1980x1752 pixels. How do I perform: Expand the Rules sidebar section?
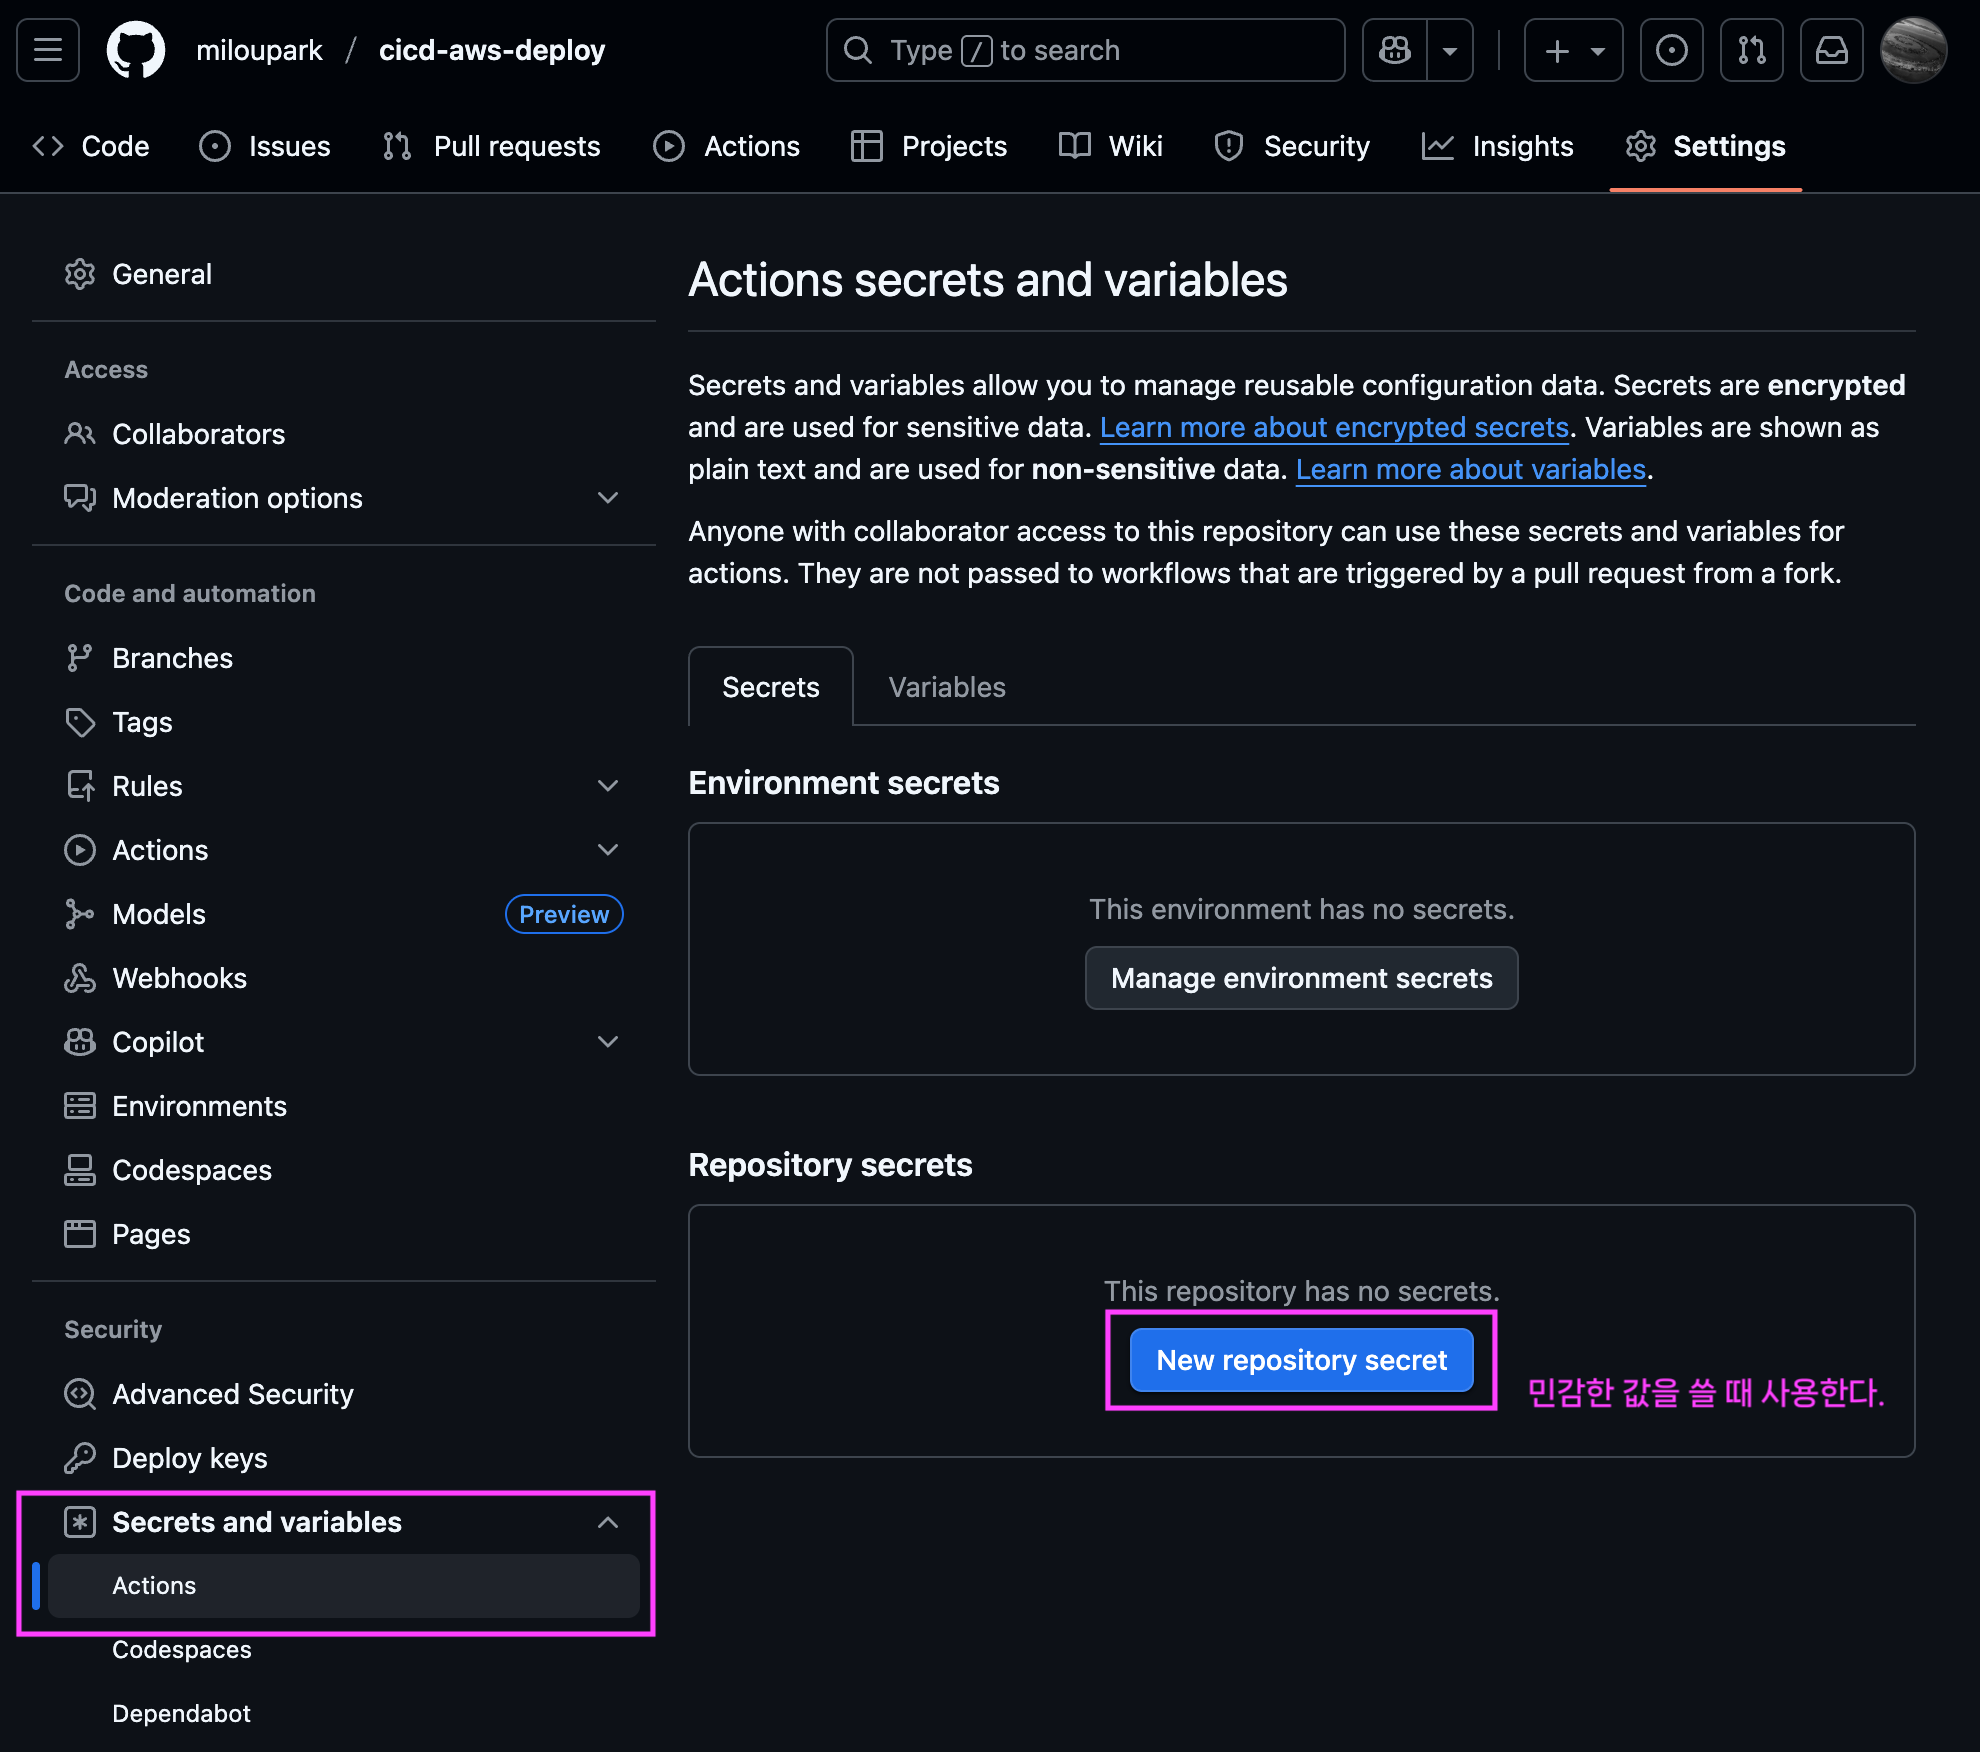pos(607,786)
